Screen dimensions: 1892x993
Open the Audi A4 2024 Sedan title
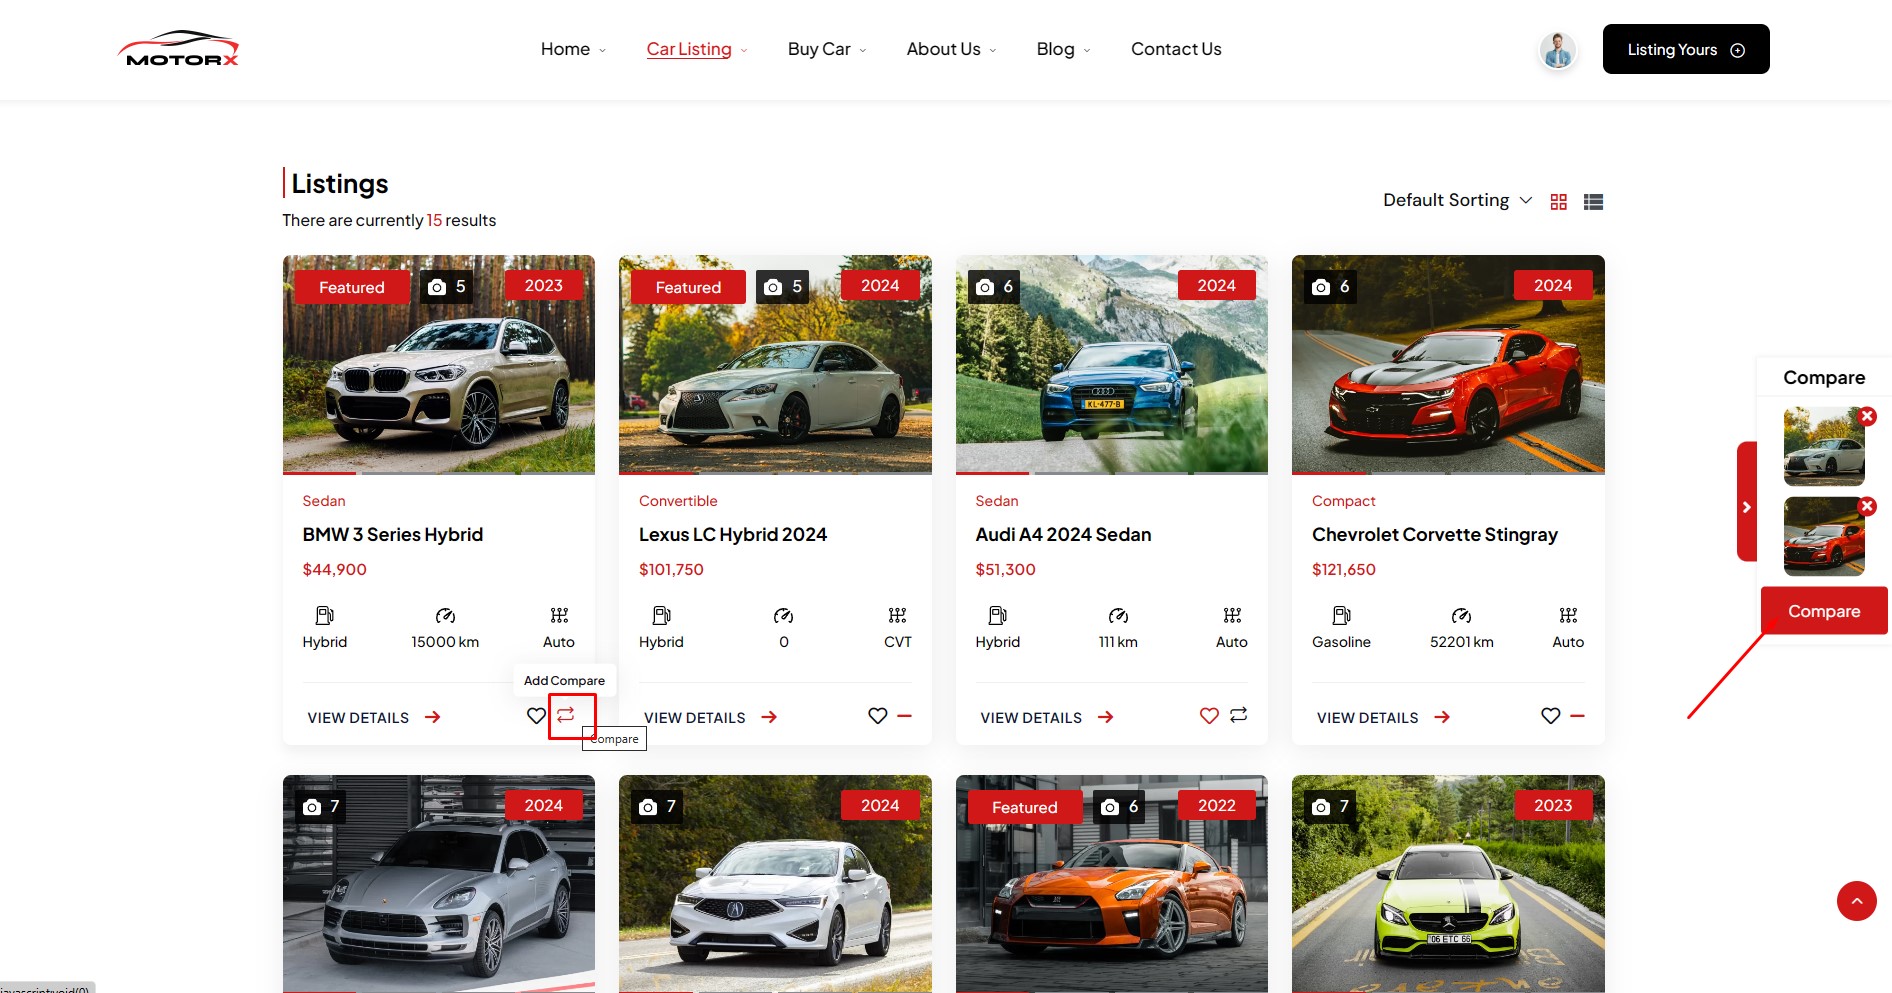coord(1063,534)
